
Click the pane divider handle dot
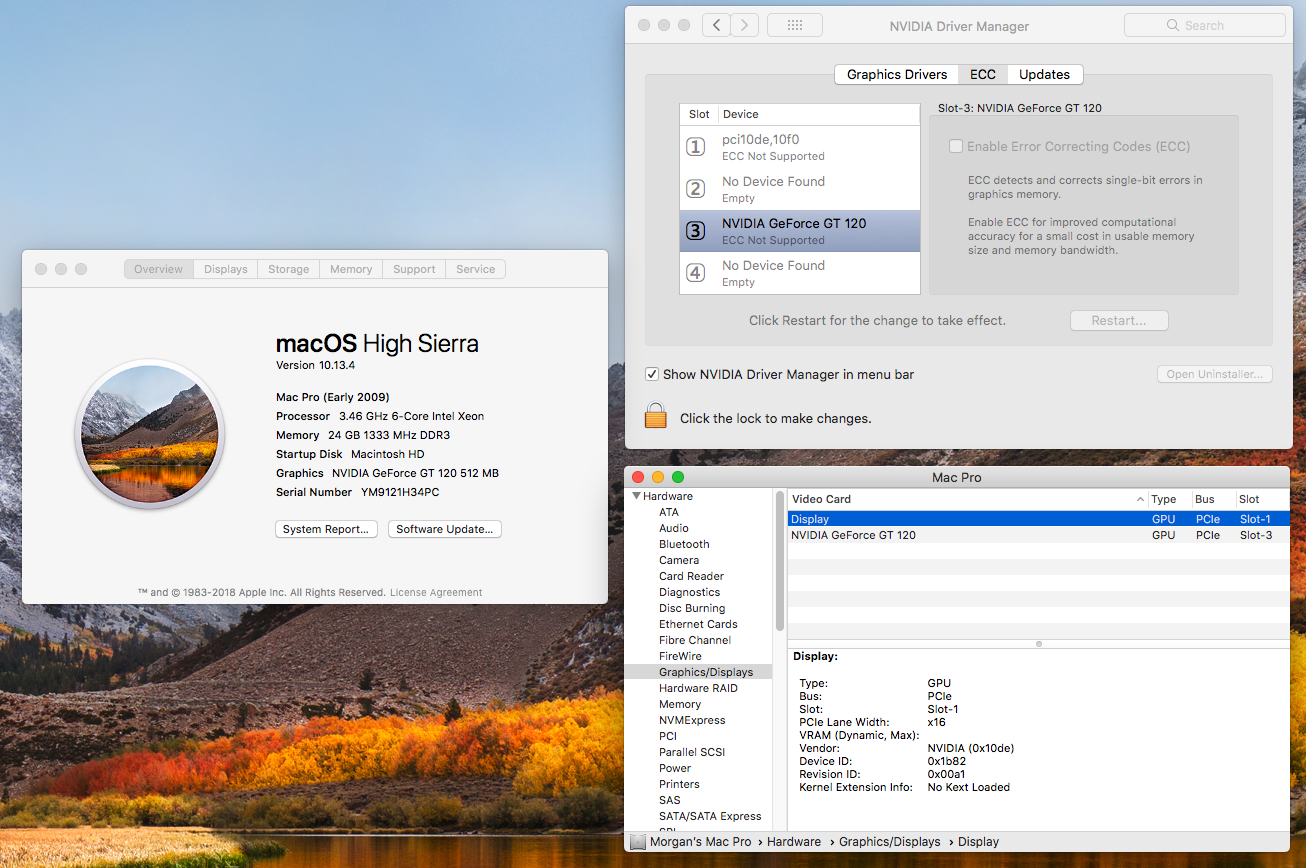pyautogui.click(x=1039, y=644)
